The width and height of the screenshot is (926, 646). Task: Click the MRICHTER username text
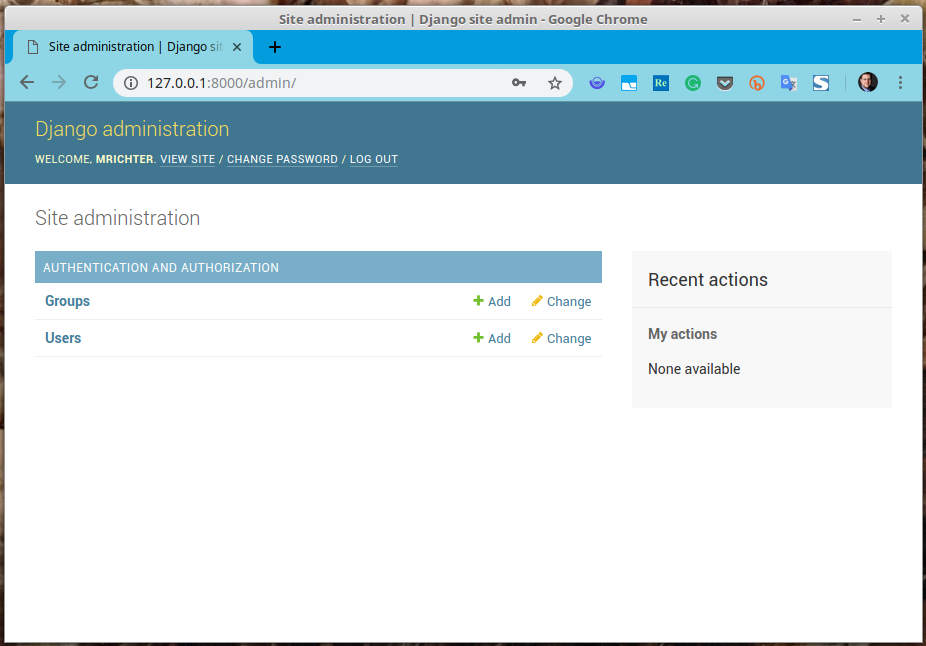pyautogui.click(x=125, y=159)
